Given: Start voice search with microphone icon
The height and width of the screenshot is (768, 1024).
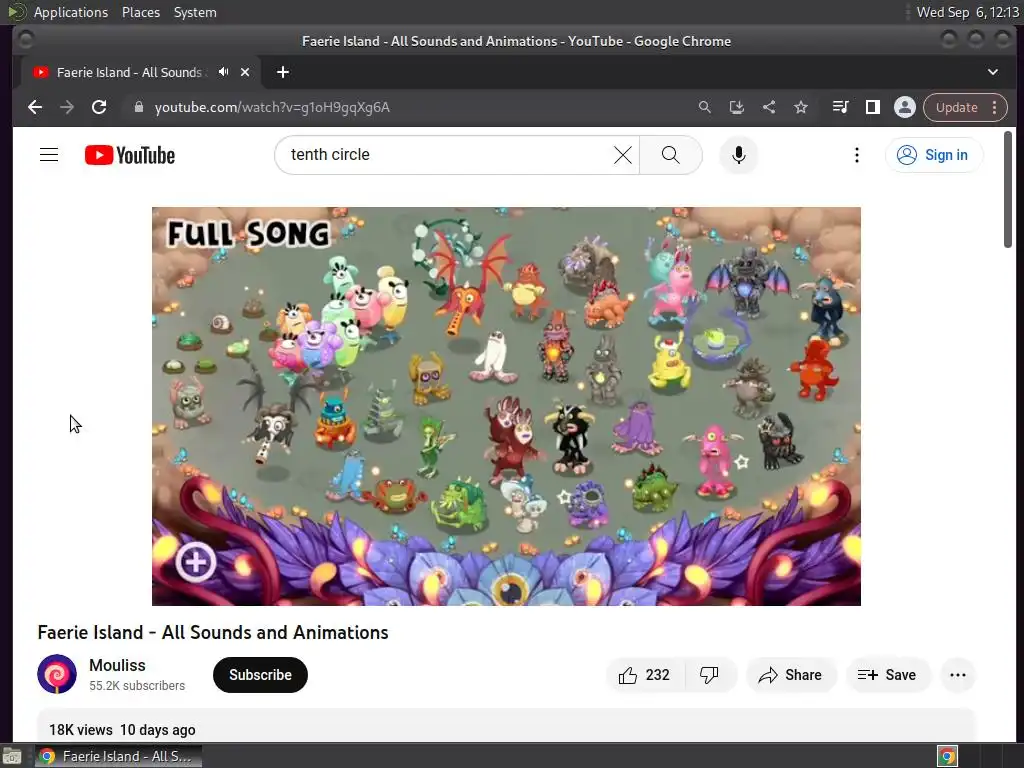Looking at the screenshot, I should pos(739,155).
